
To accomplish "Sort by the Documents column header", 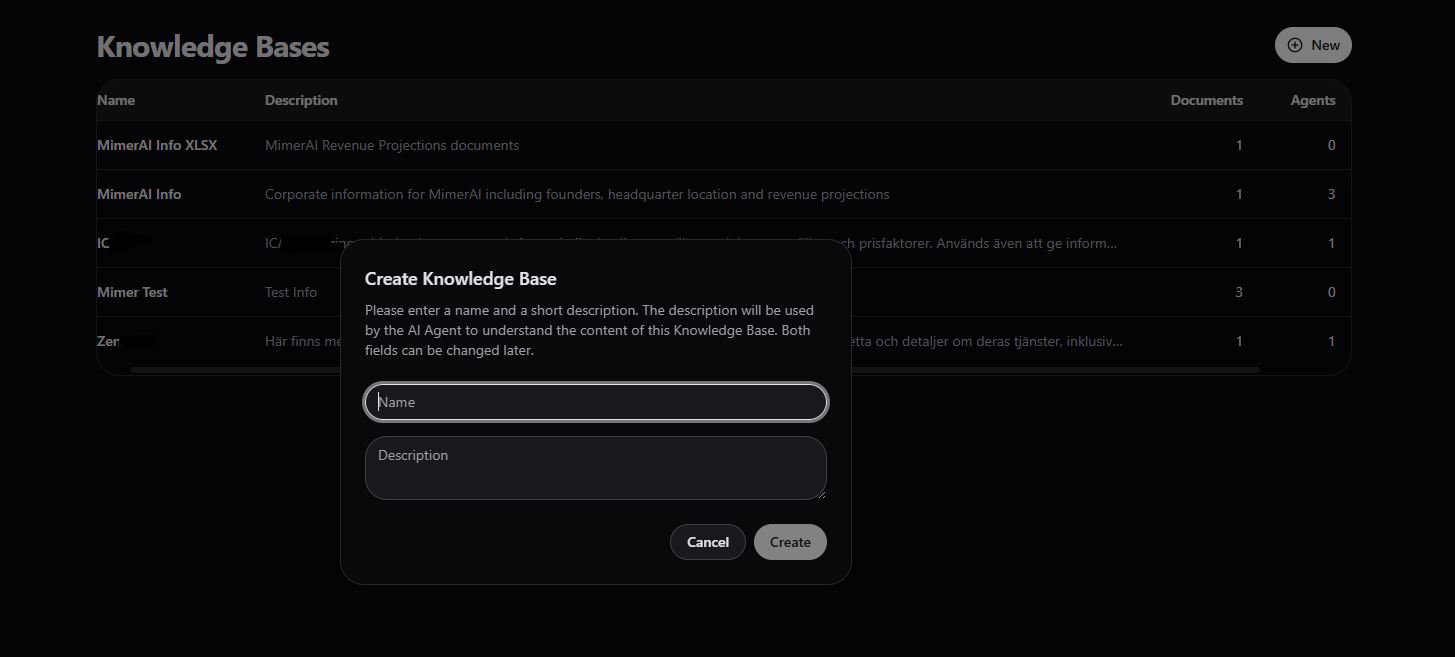I will click(x=1206, y=100).
